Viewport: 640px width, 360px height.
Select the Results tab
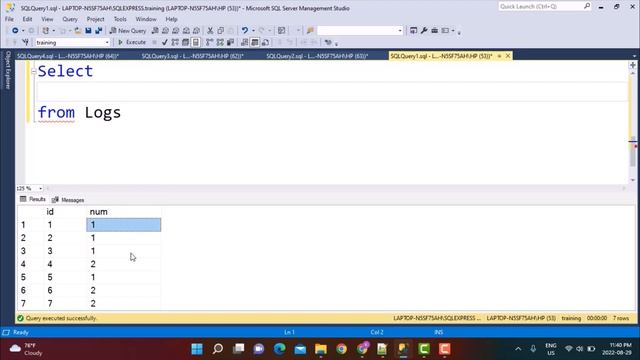tap(33, 199)
